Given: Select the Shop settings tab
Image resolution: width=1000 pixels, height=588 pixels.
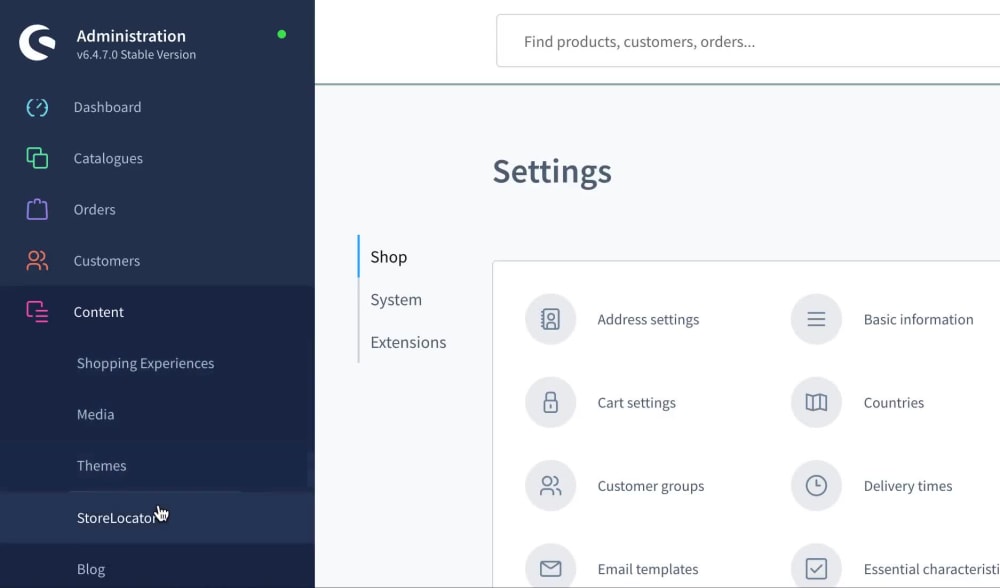Looking at the screenshot, I should pyautogui.click(x=388, y=256).
